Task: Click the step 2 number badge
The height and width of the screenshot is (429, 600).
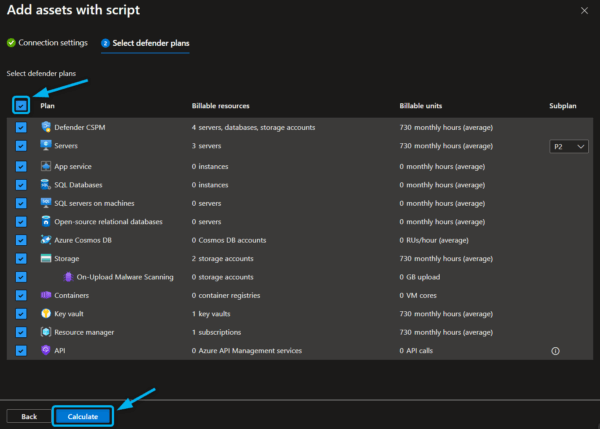Action: point(105,43)
